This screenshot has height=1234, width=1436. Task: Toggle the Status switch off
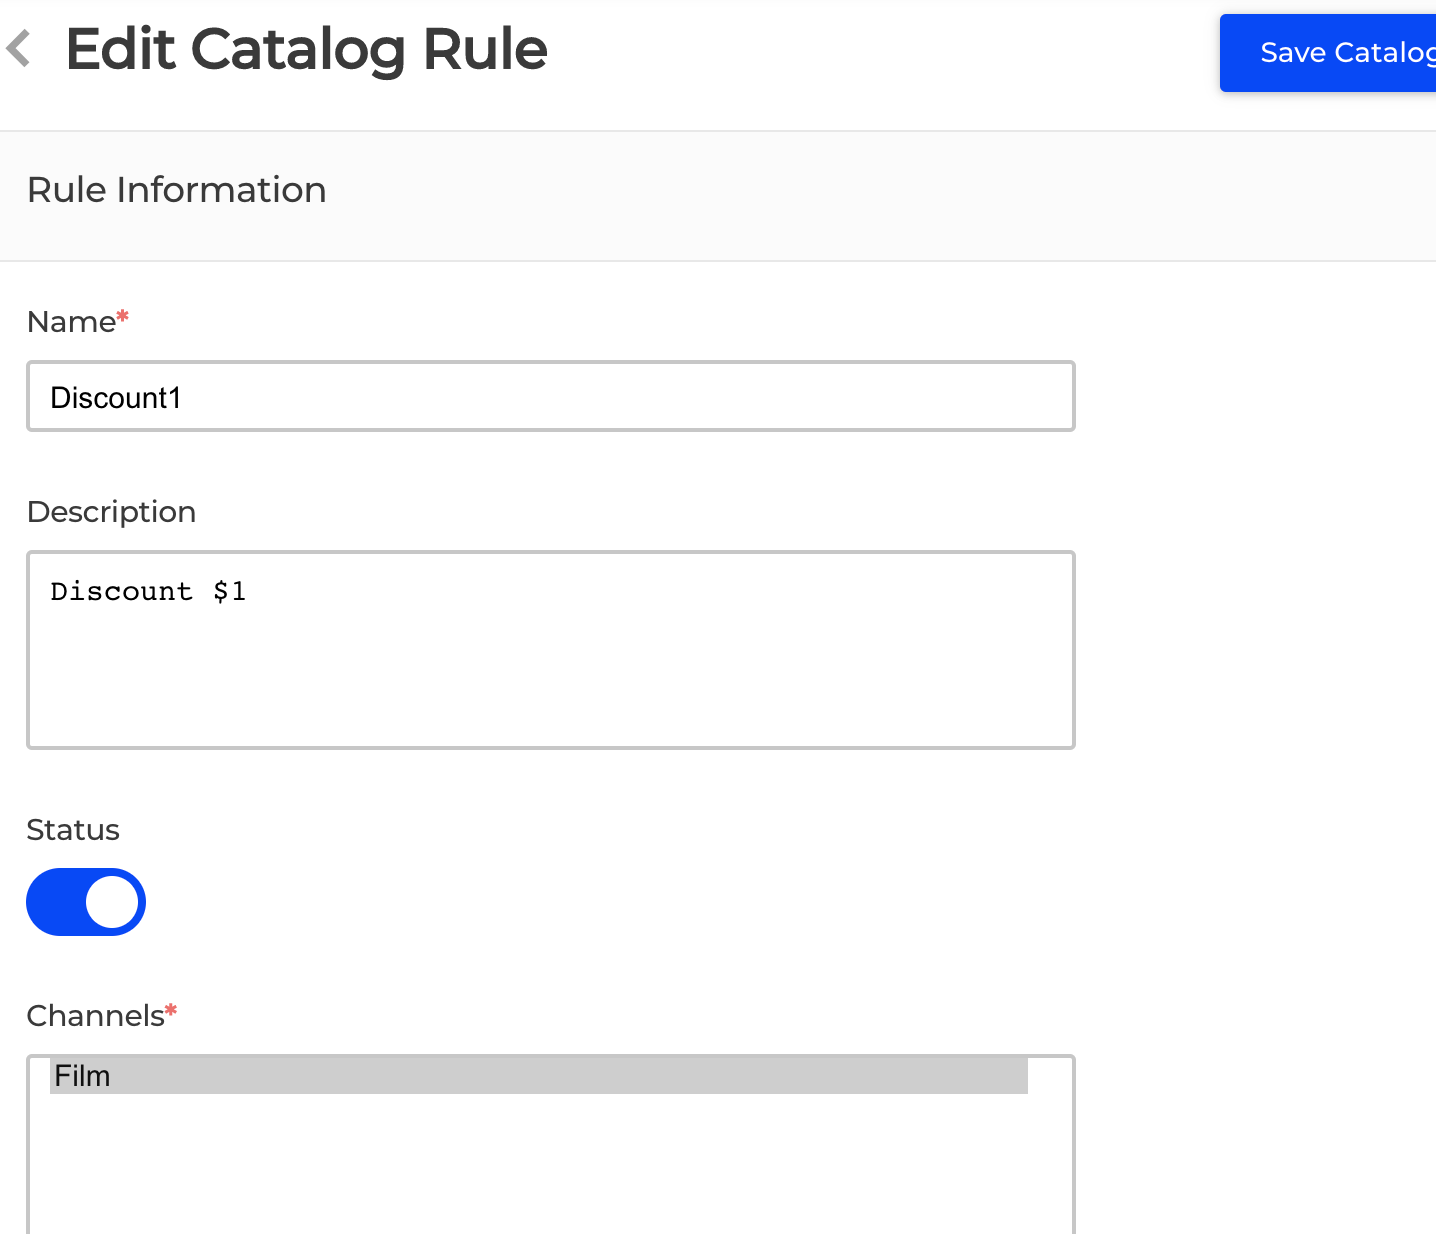[x=86, y=902]
